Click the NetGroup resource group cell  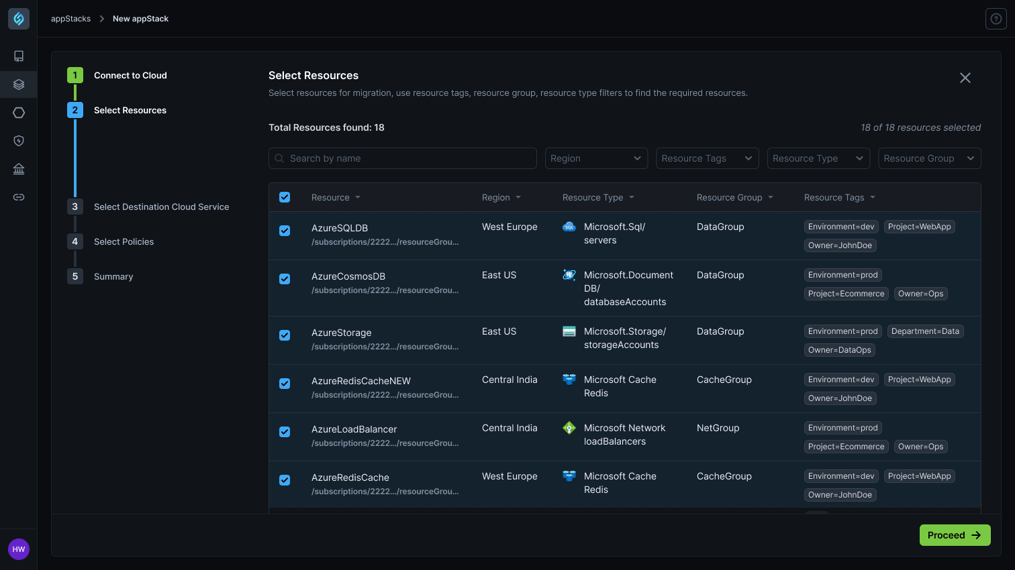[718, 428]
